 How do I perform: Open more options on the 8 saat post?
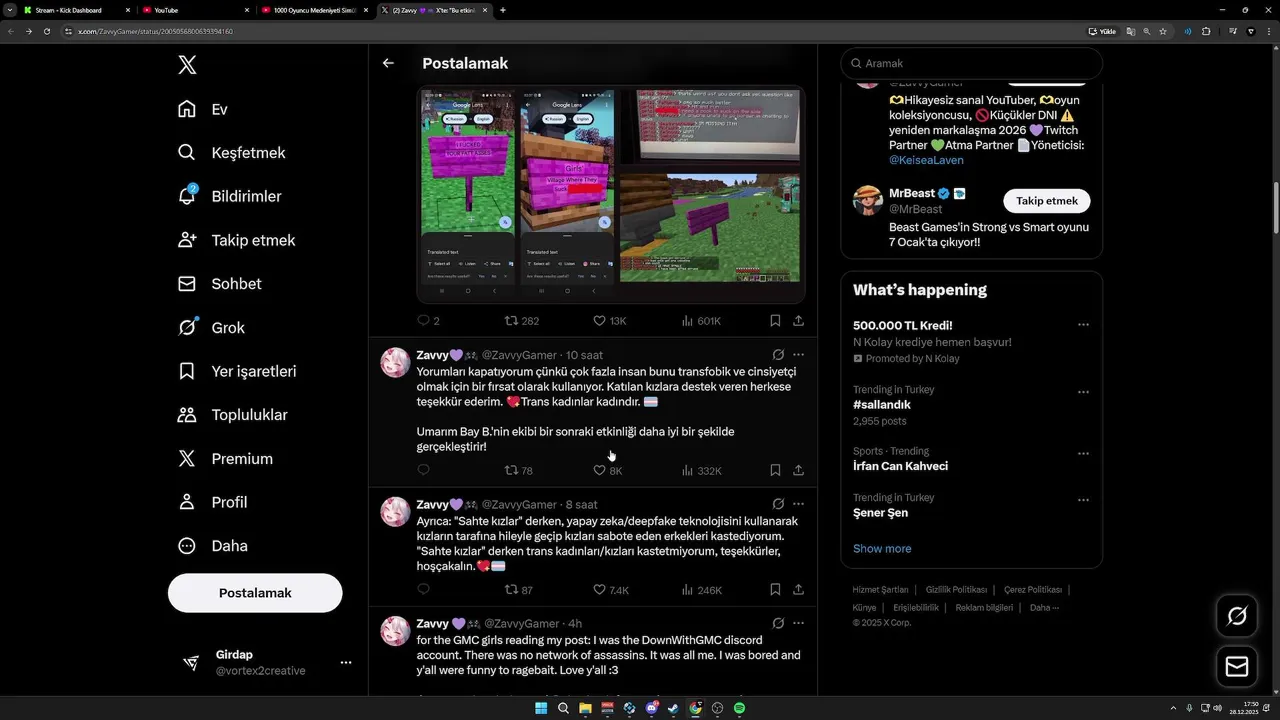coord(798,504)
